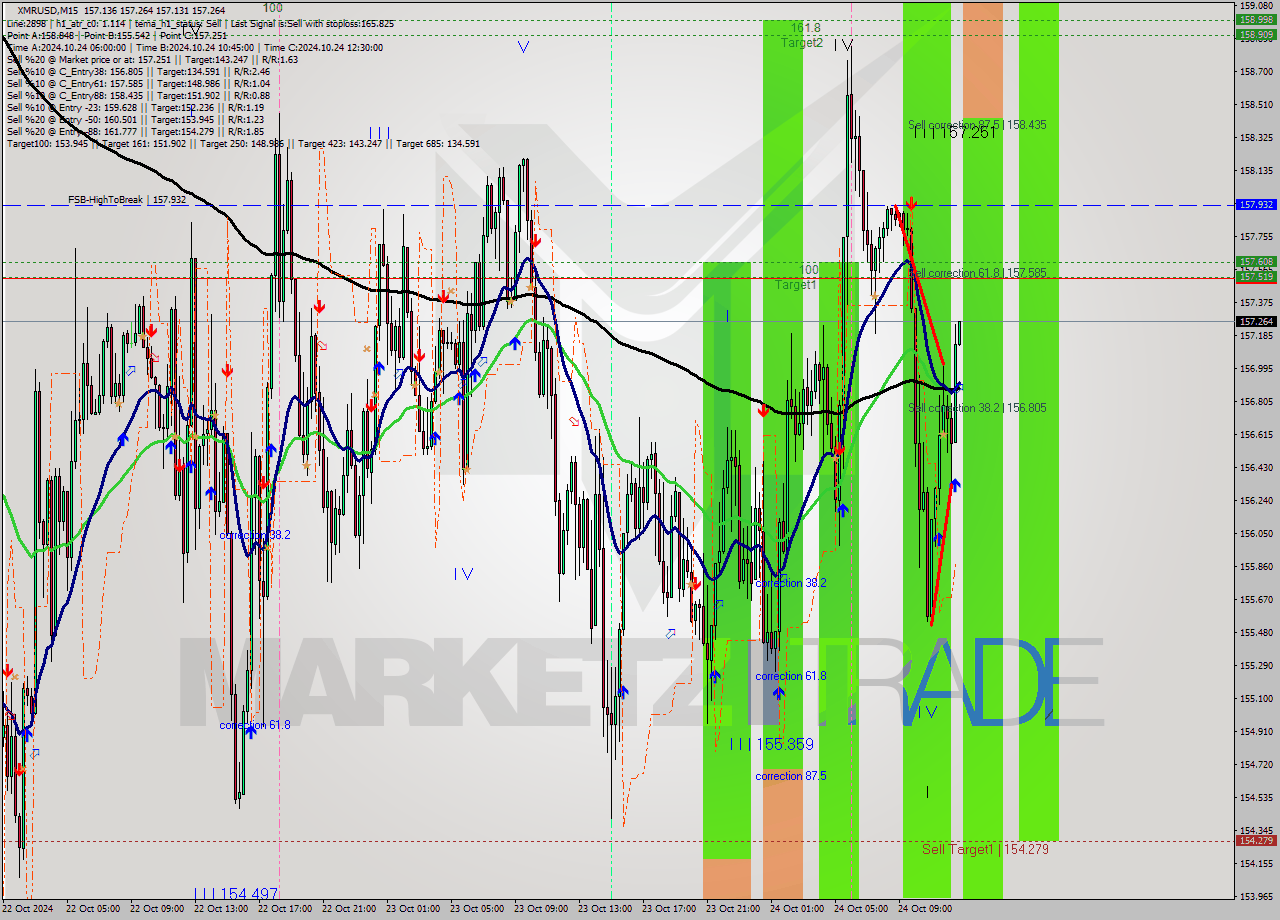This screenshot has height=920, width=1280.
Task: Click the 'Entry -88: 161.777' sell row
Action: [x=135, y=131]
